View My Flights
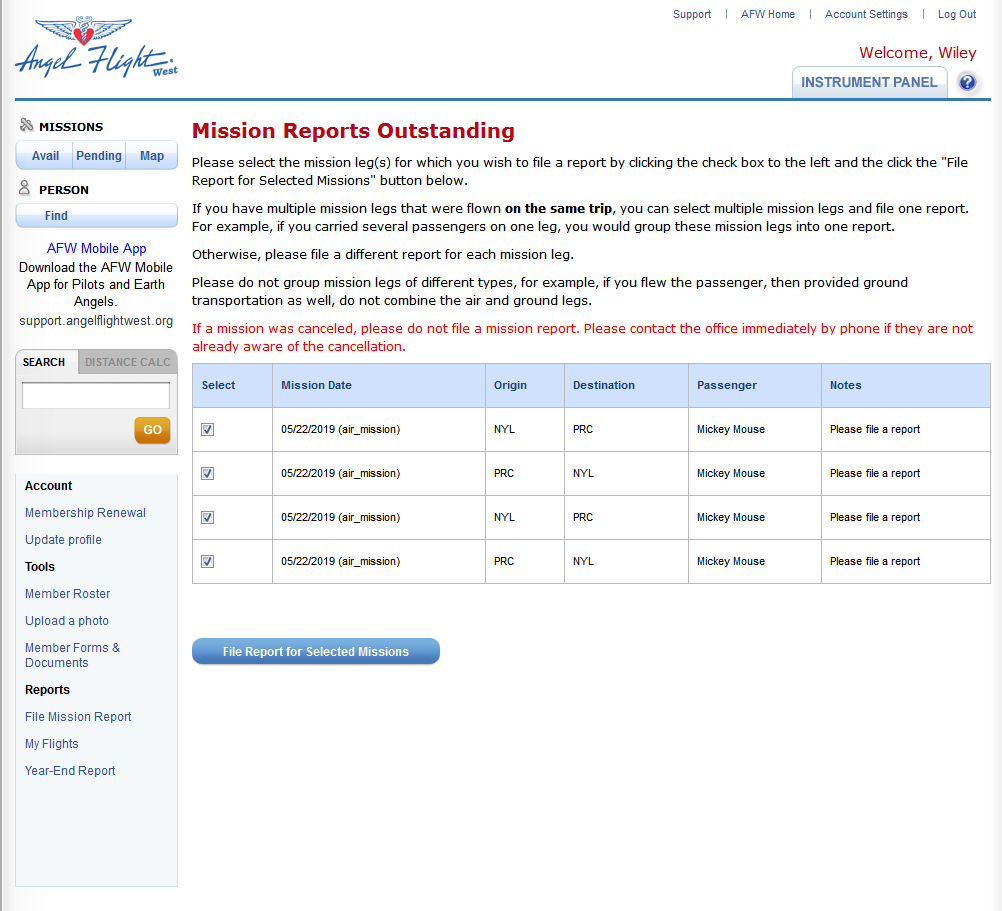 click(52, 744)
